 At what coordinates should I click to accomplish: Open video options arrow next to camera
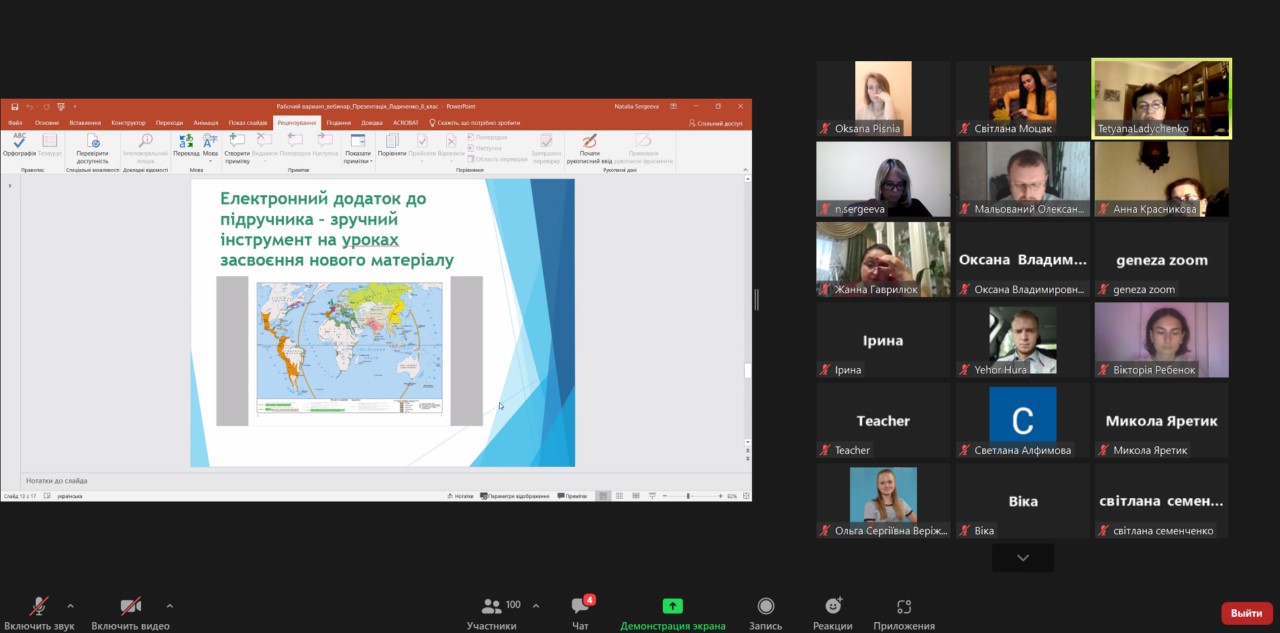click(169, 606)
